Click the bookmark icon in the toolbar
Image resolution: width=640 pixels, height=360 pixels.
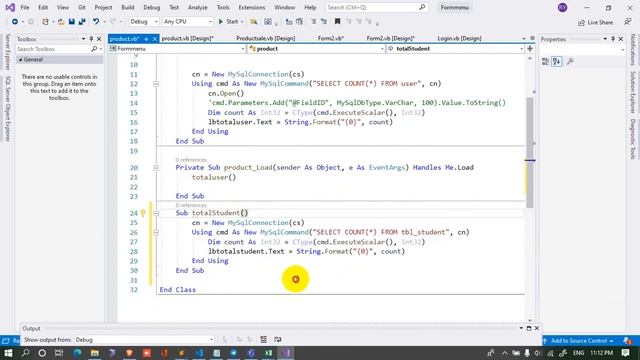pos(338,22)
